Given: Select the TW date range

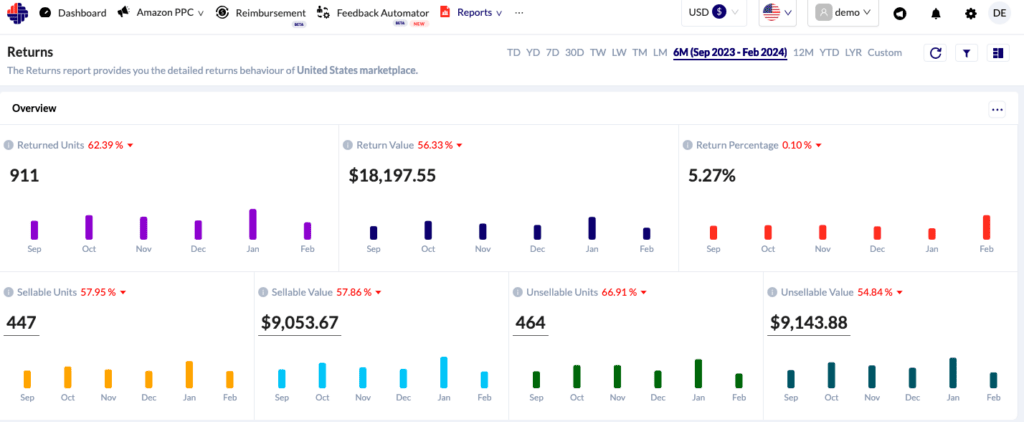Looking at the screenshot, I should (598, 53).
